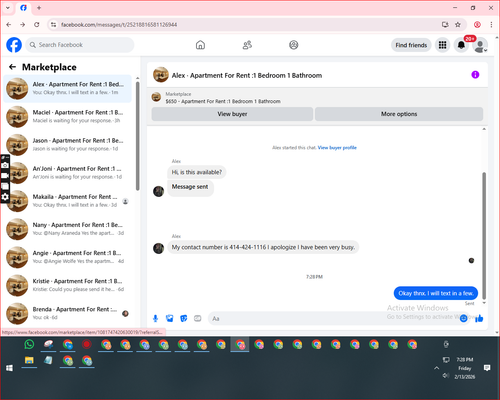The image size is (500, 400).
Task: Click the View buyer button
Action: [232, 114]
